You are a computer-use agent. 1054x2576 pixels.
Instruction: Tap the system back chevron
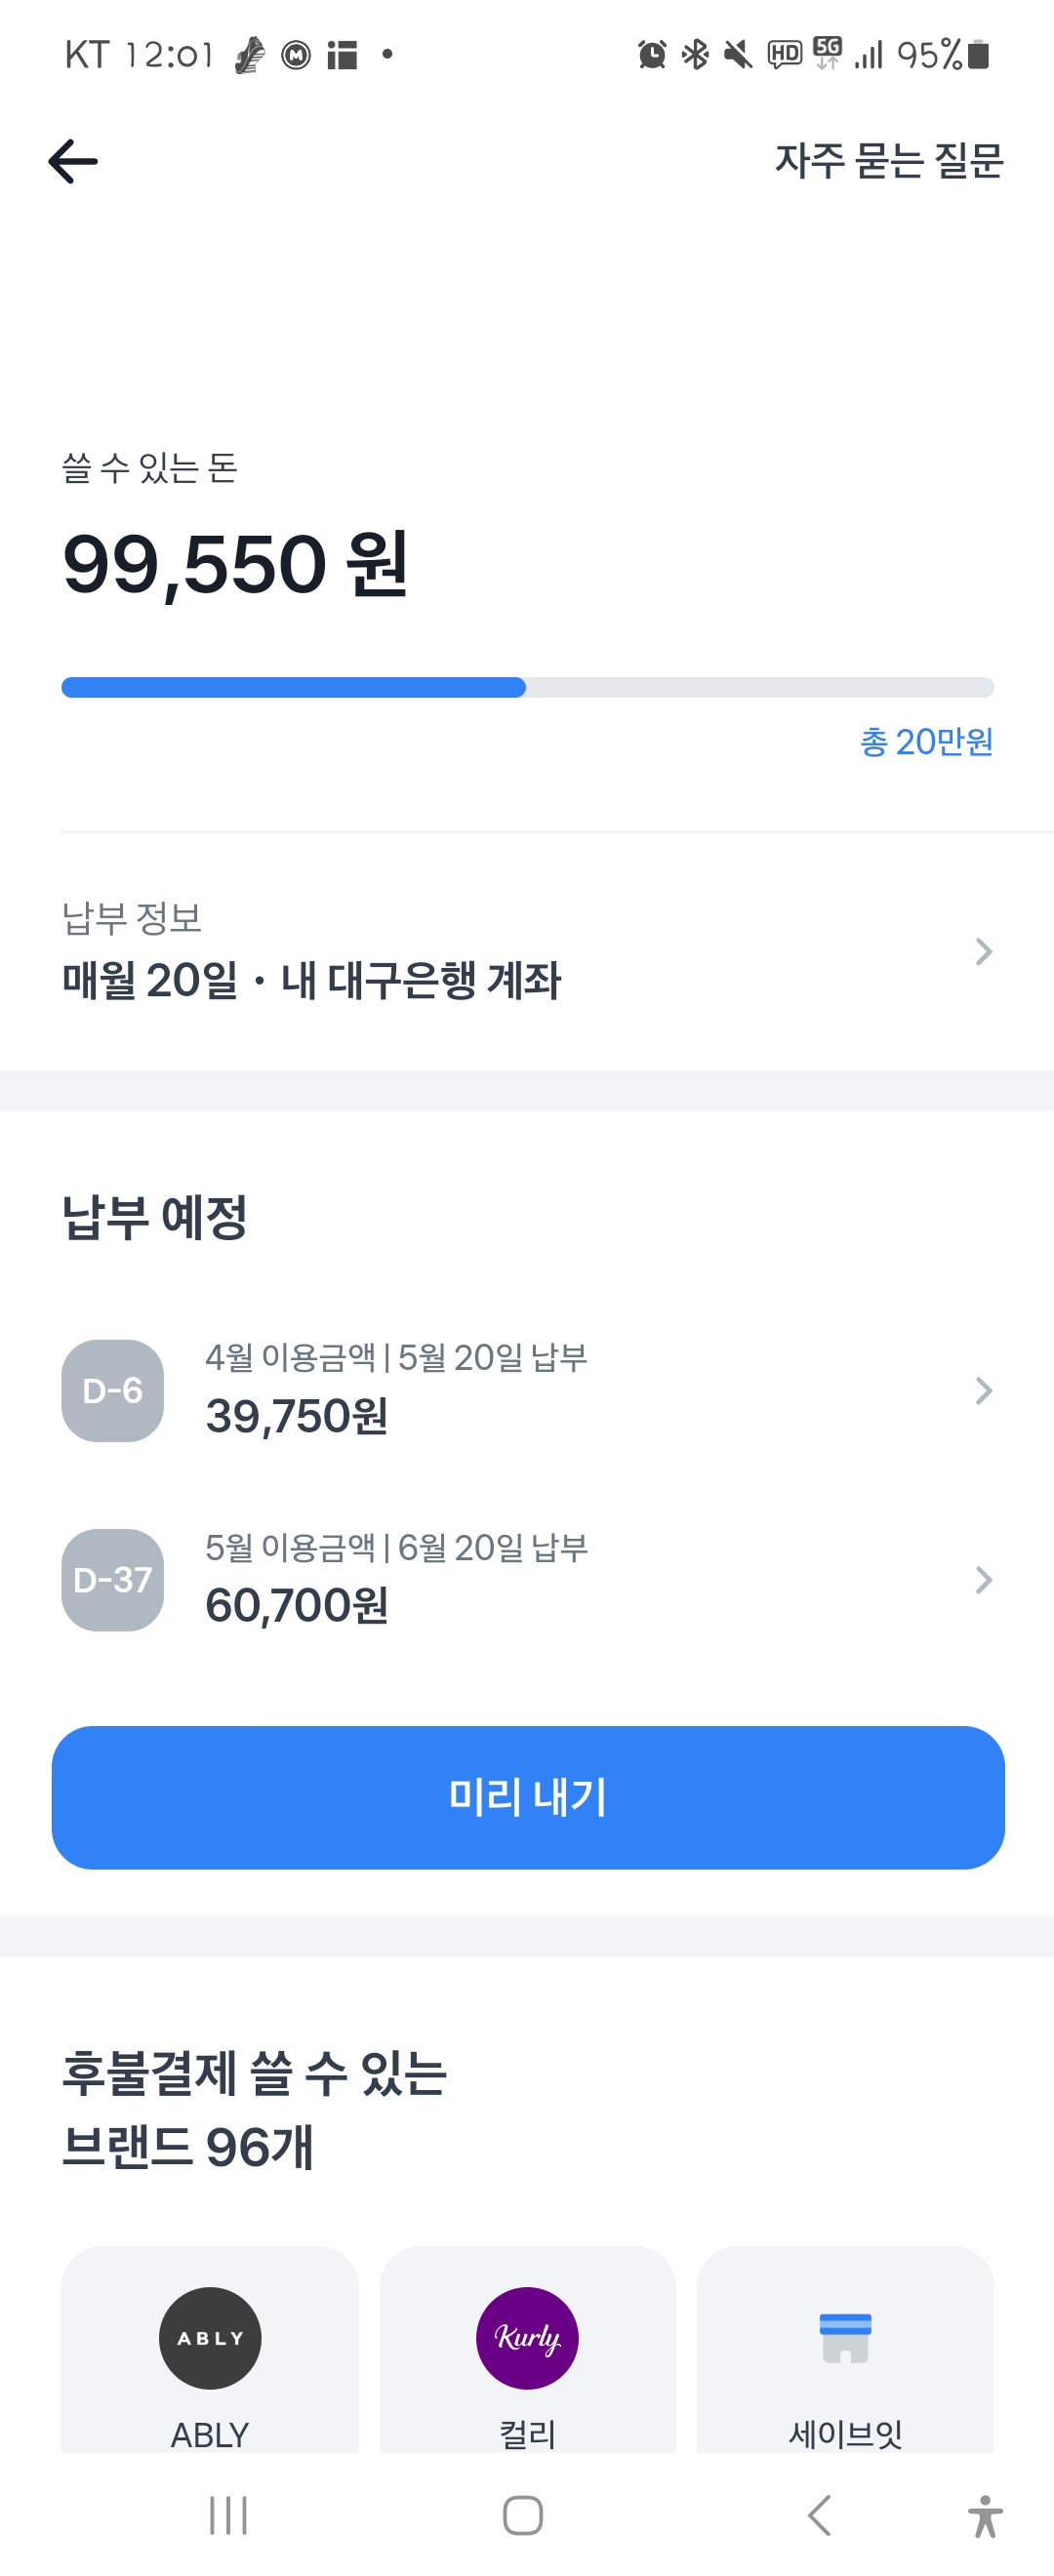[x=819, y=2514]
